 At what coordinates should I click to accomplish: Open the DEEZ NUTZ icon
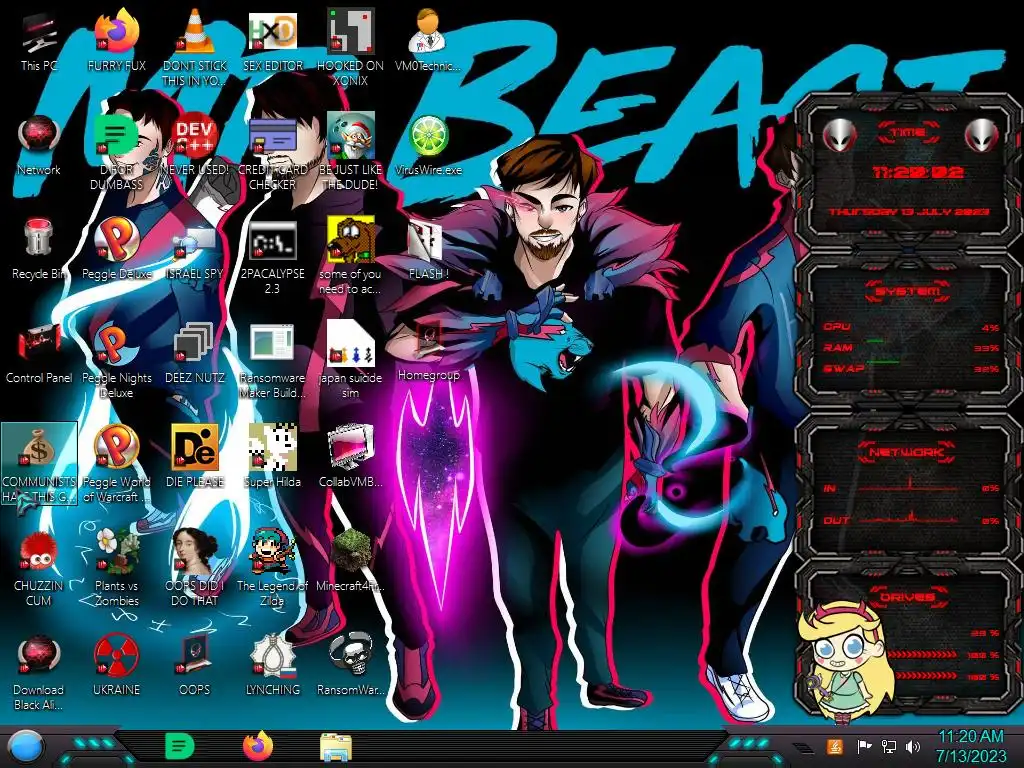[195, 354]
